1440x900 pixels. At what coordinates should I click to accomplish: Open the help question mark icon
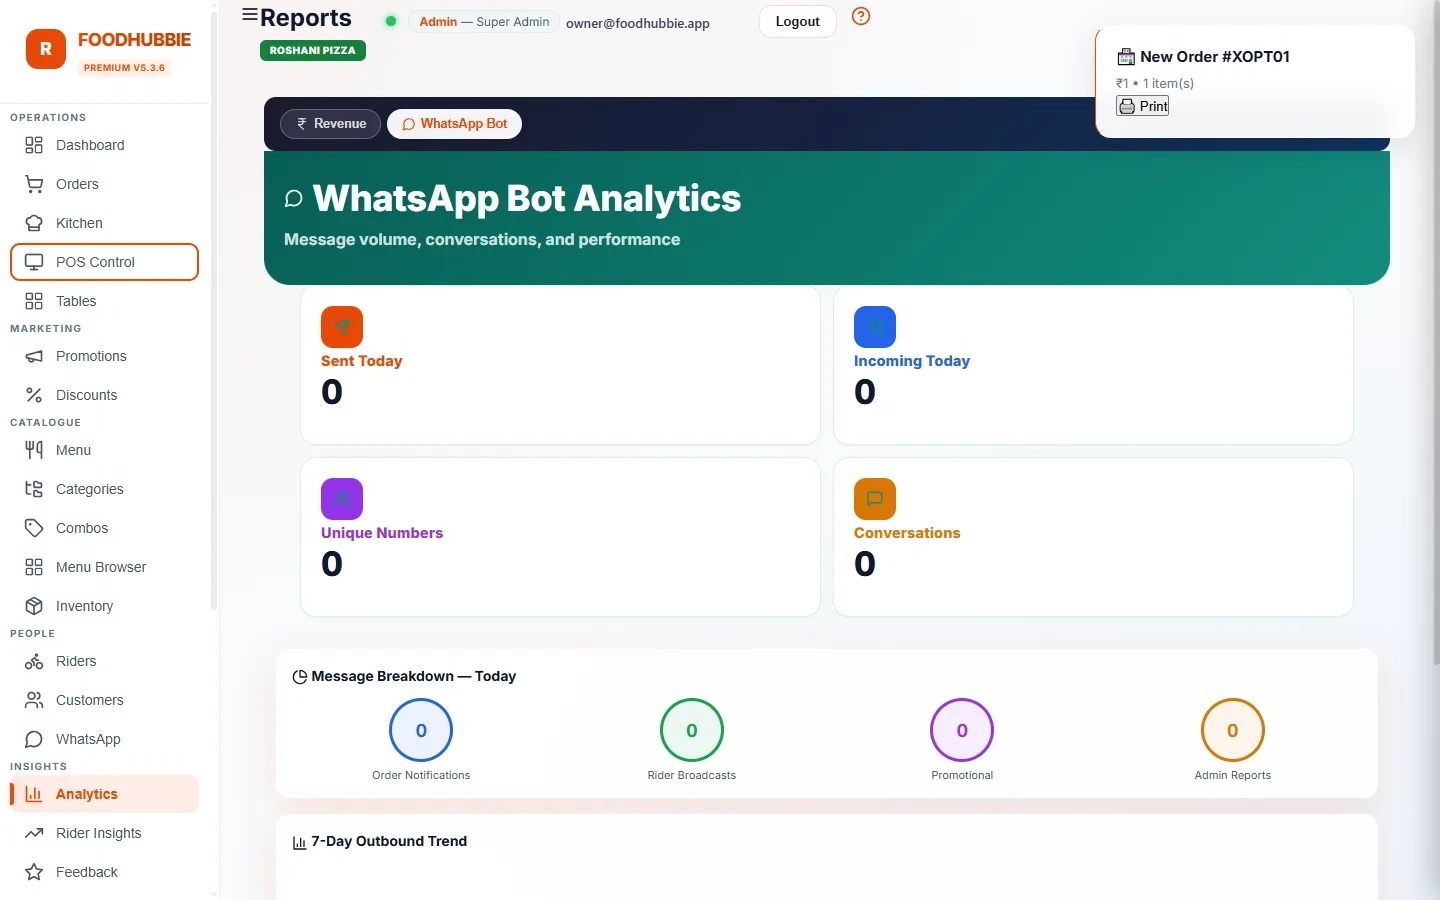point(861,16)
